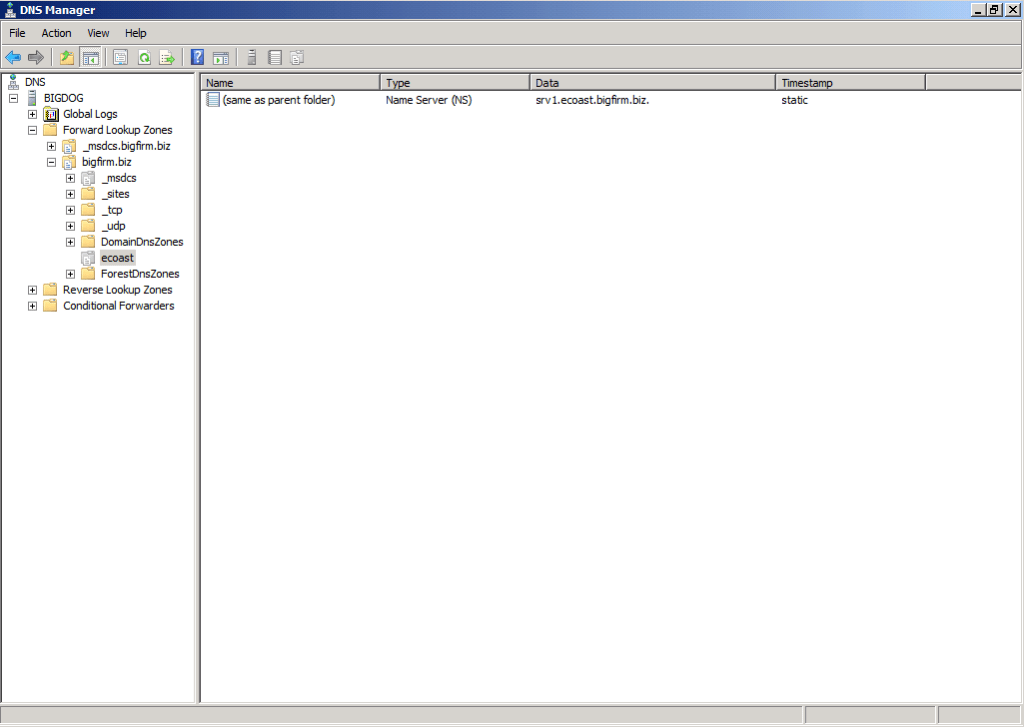
Task: Click the DNS Manager title bar icon
Action: (10, 10)
